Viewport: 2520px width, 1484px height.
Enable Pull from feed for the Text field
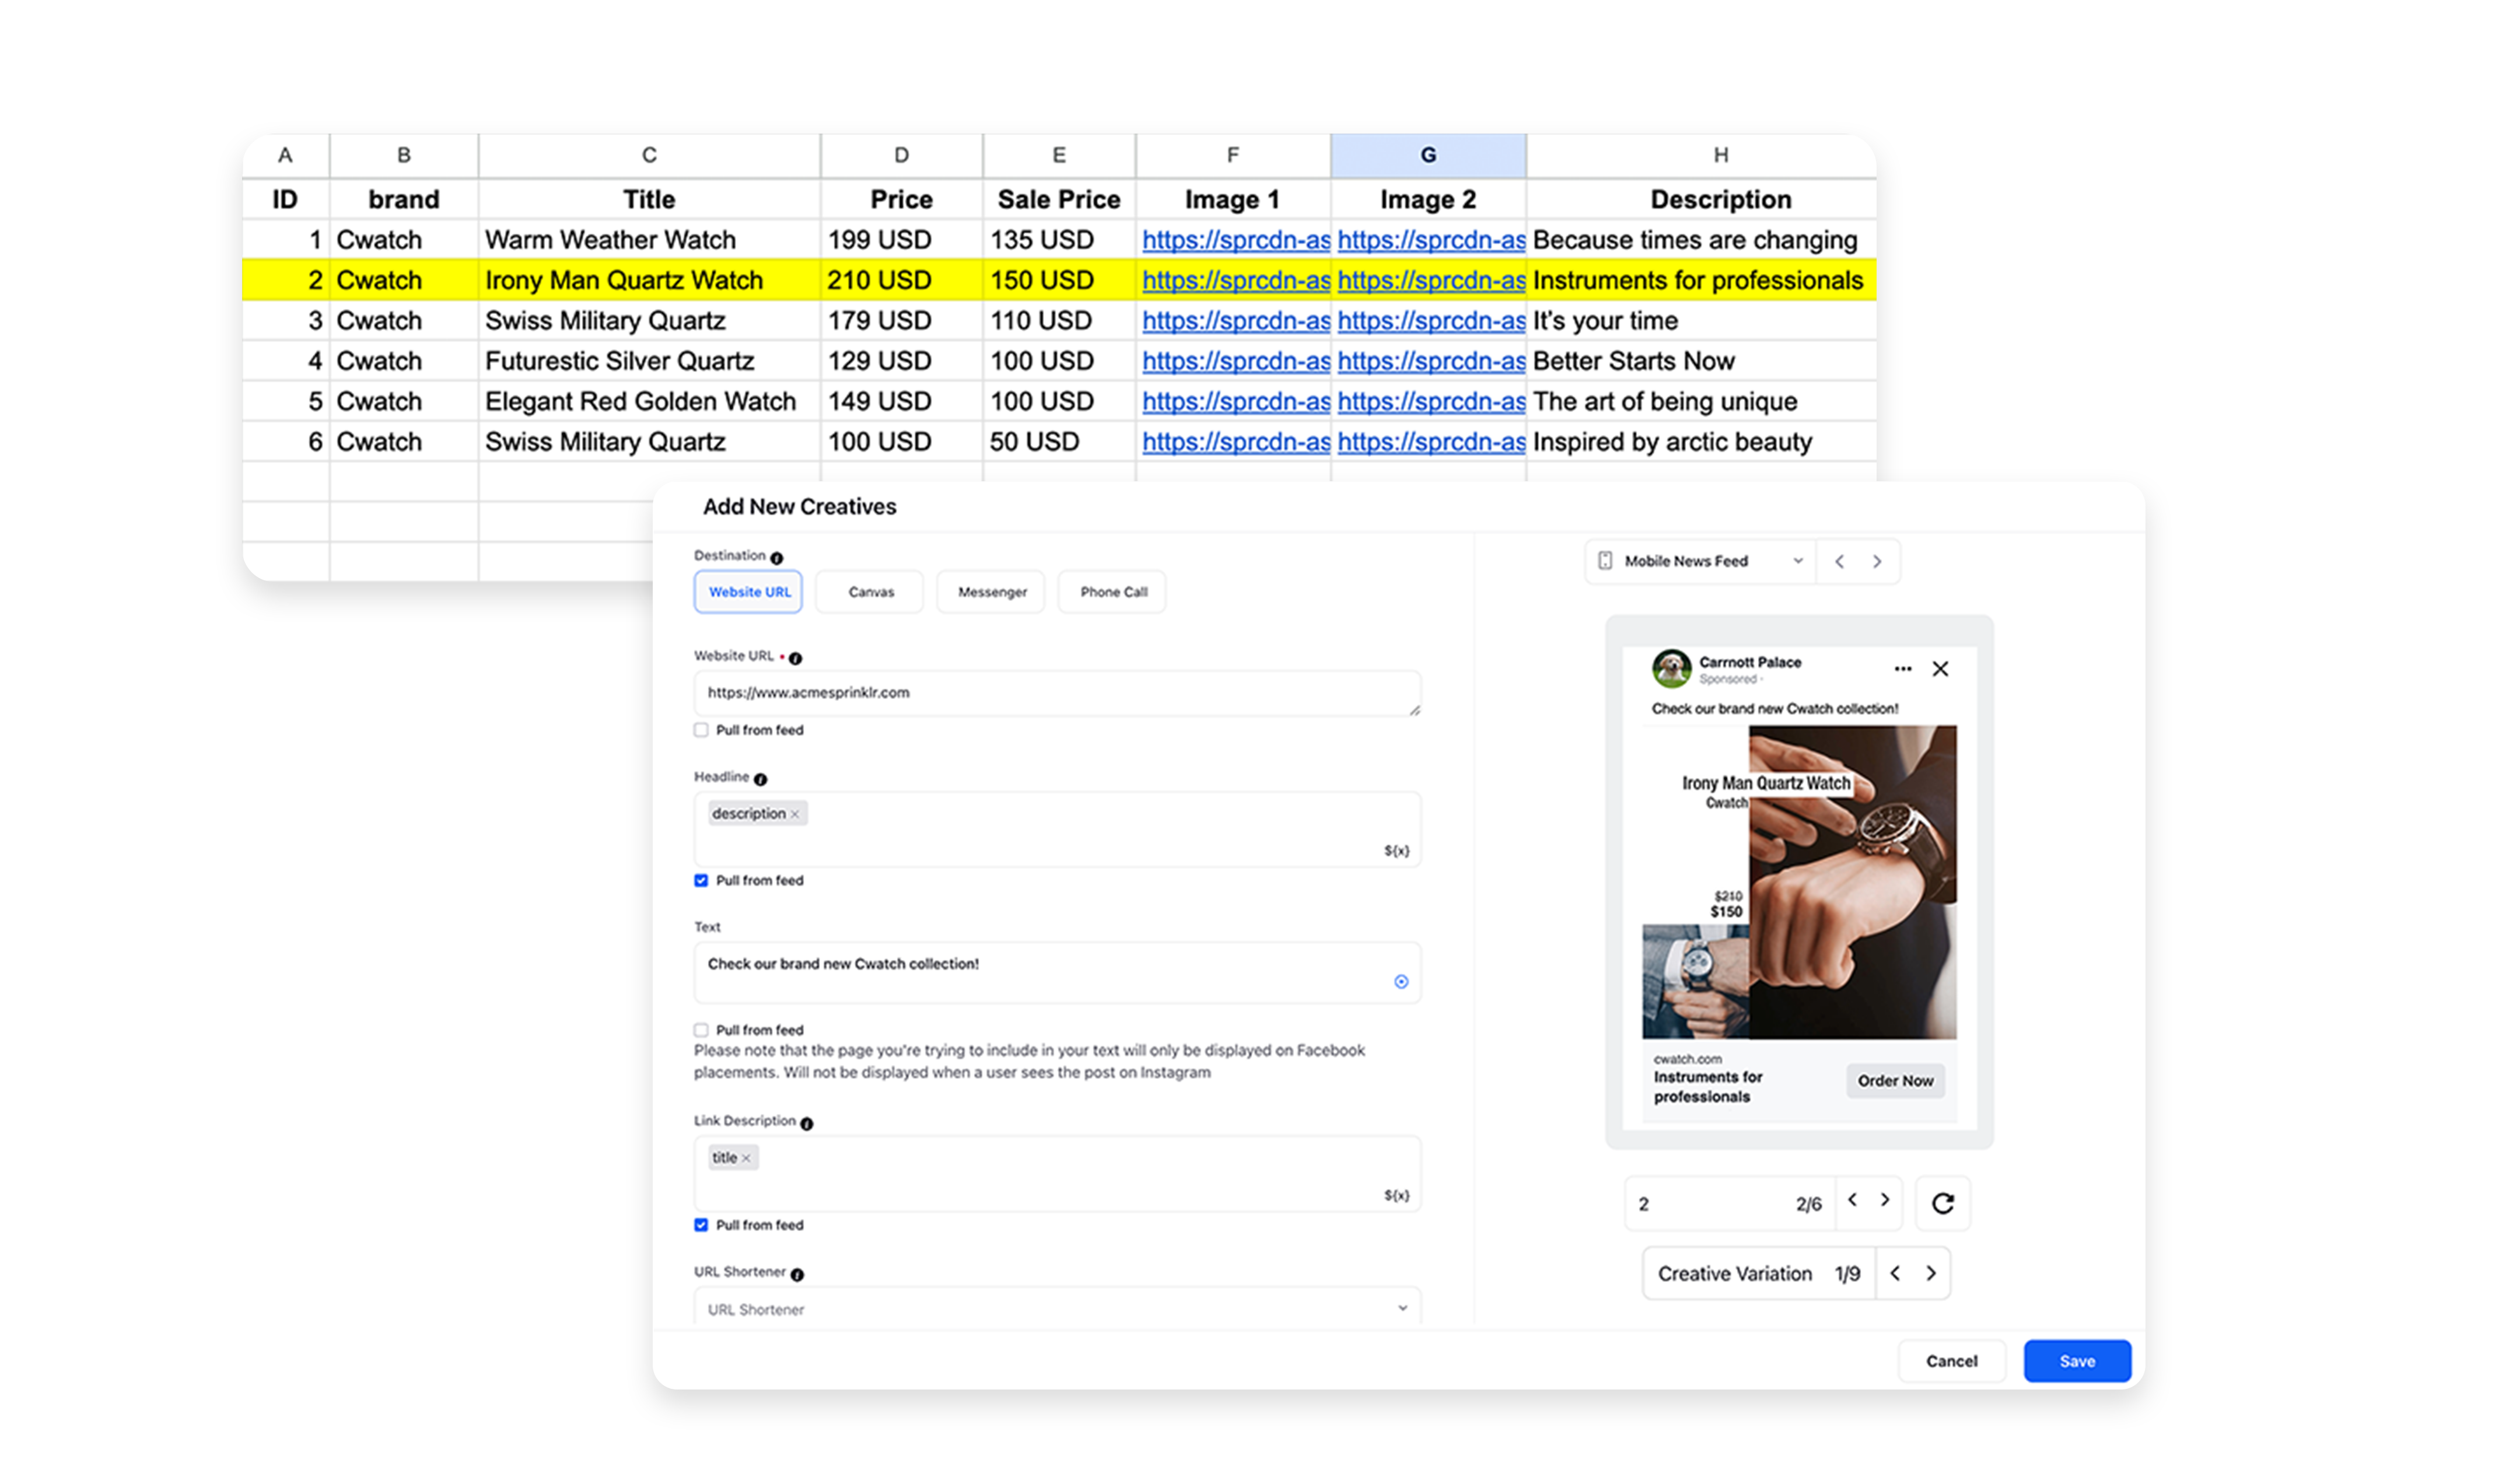pos(701,1029)
